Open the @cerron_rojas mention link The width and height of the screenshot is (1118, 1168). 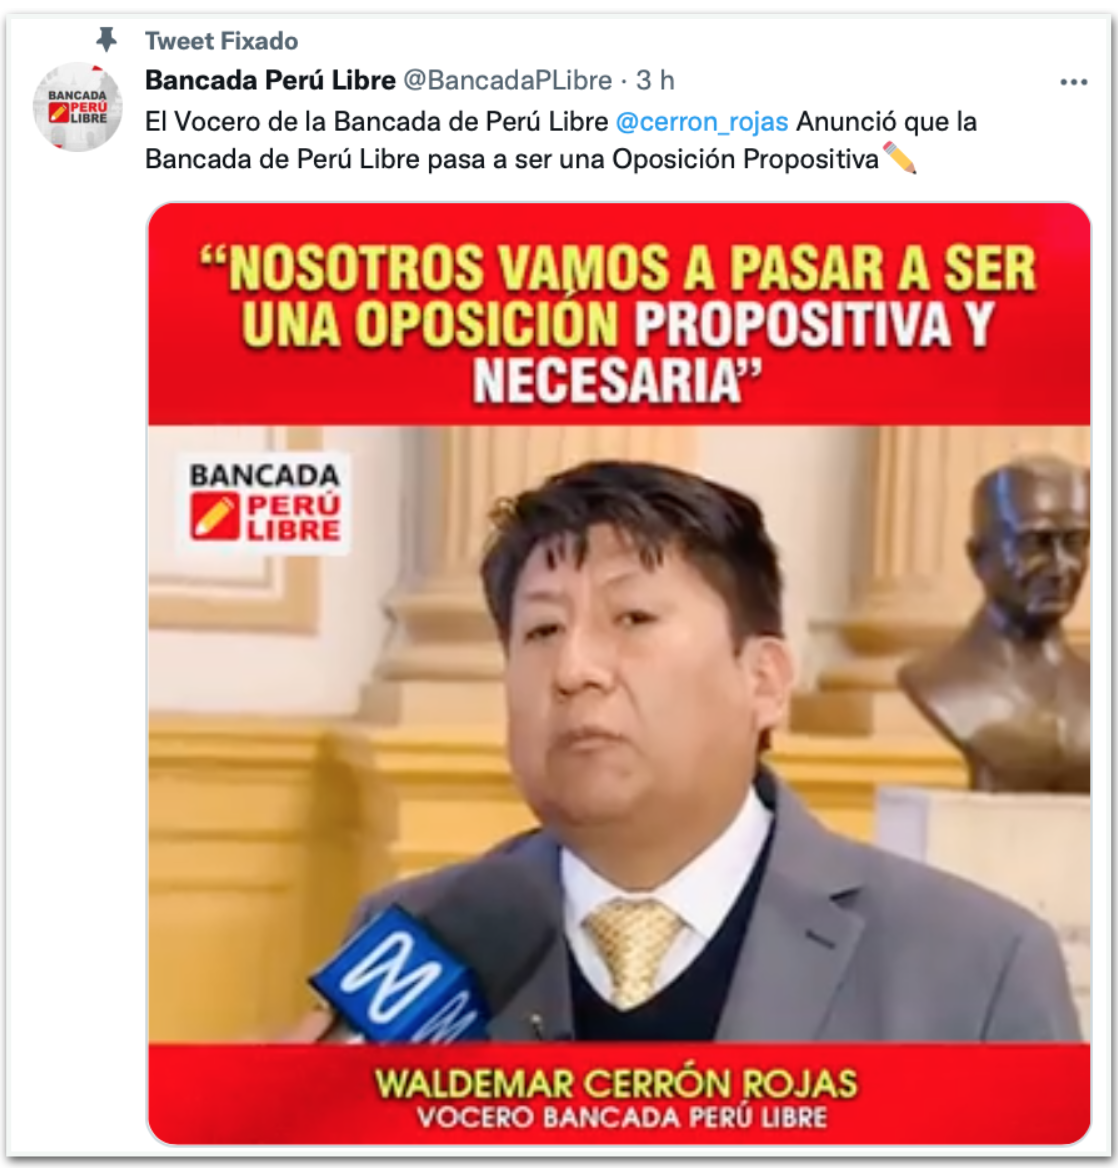click(702, 121)
